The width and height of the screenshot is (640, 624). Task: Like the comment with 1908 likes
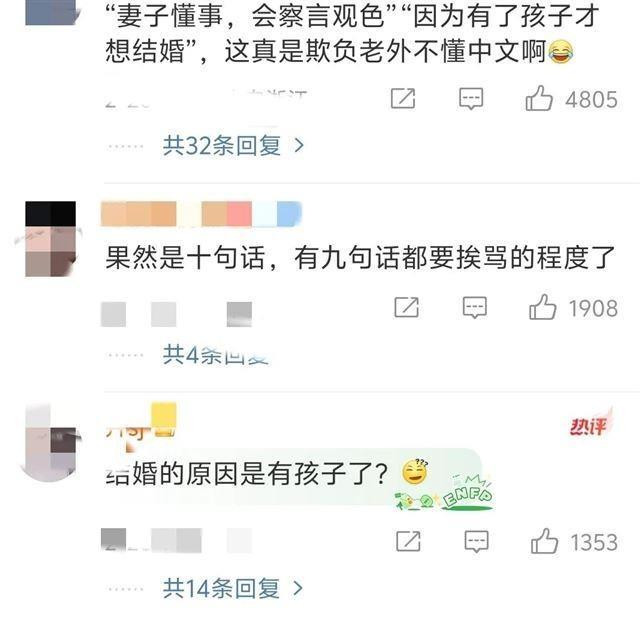tap(542, 307)
